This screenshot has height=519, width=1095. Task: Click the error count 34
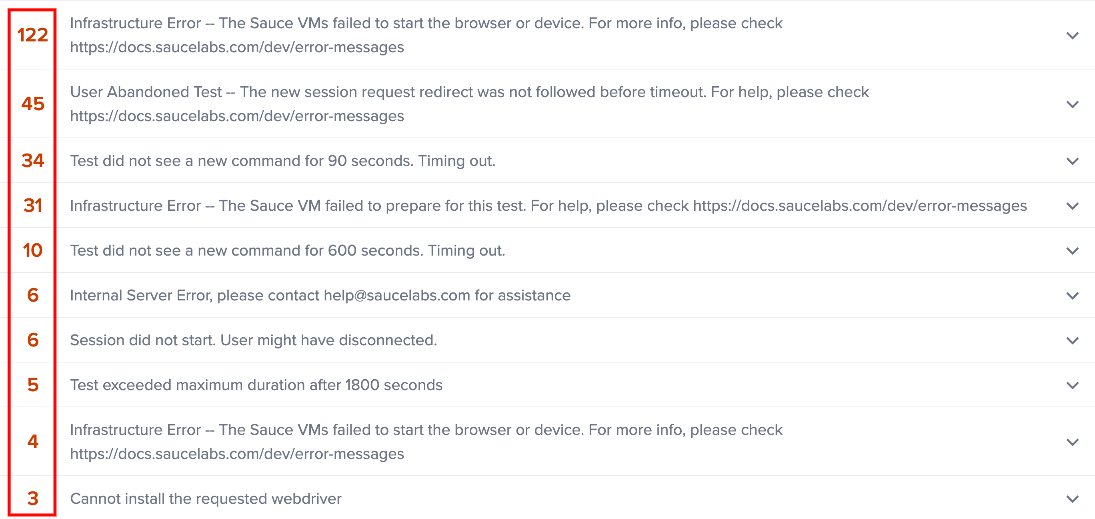(33, 161)
